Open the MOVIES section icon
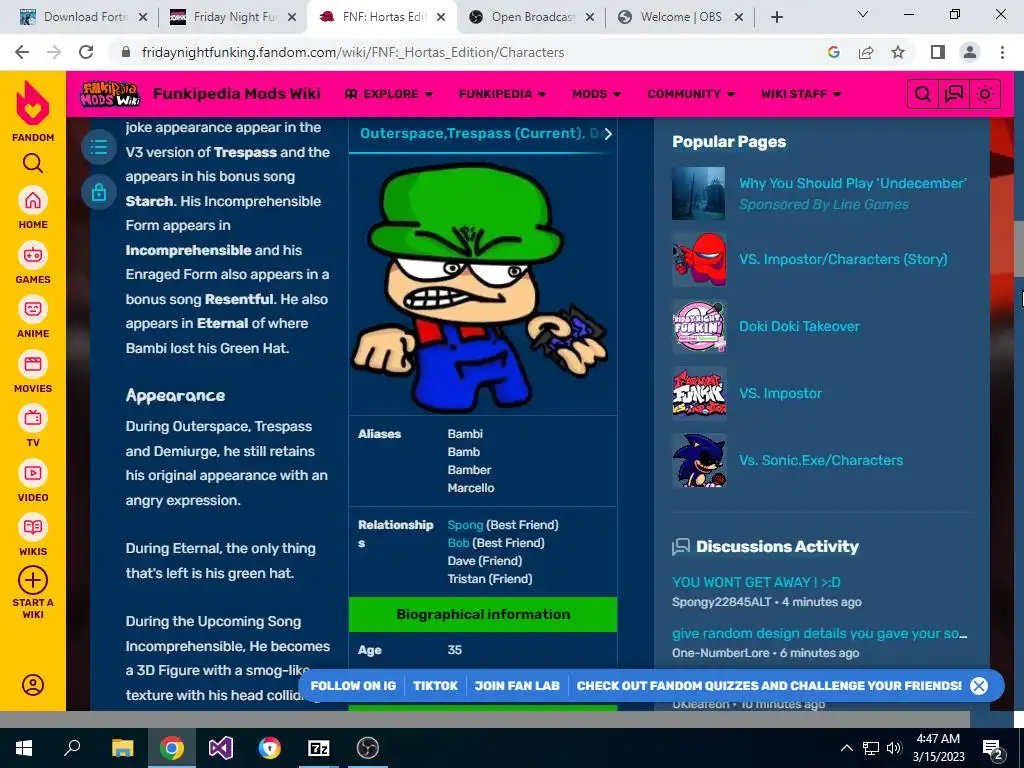This screenshot has width=1024, height=768. click(x=33, y=364)
